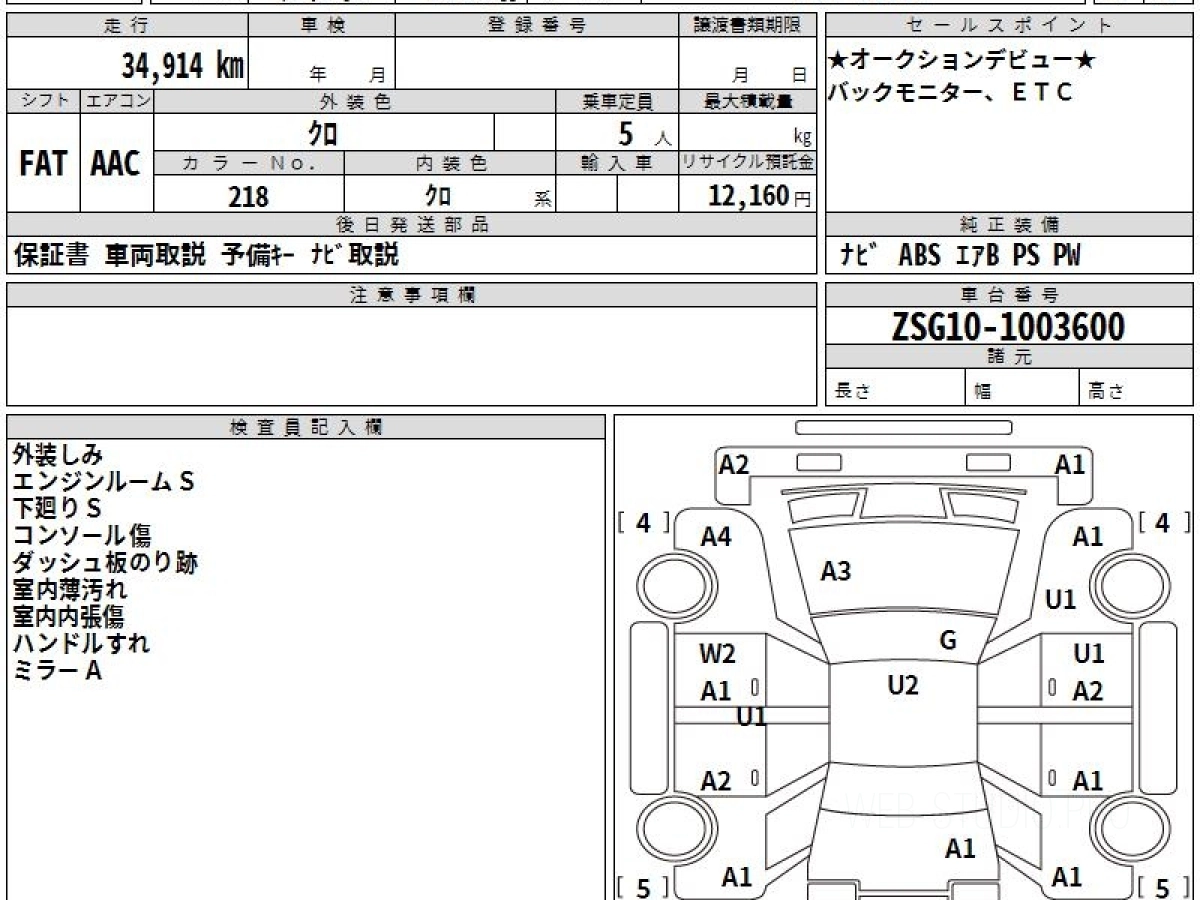Select inspector note エンジンルームS
The image size is (1200, 900).
coord(104,482)
